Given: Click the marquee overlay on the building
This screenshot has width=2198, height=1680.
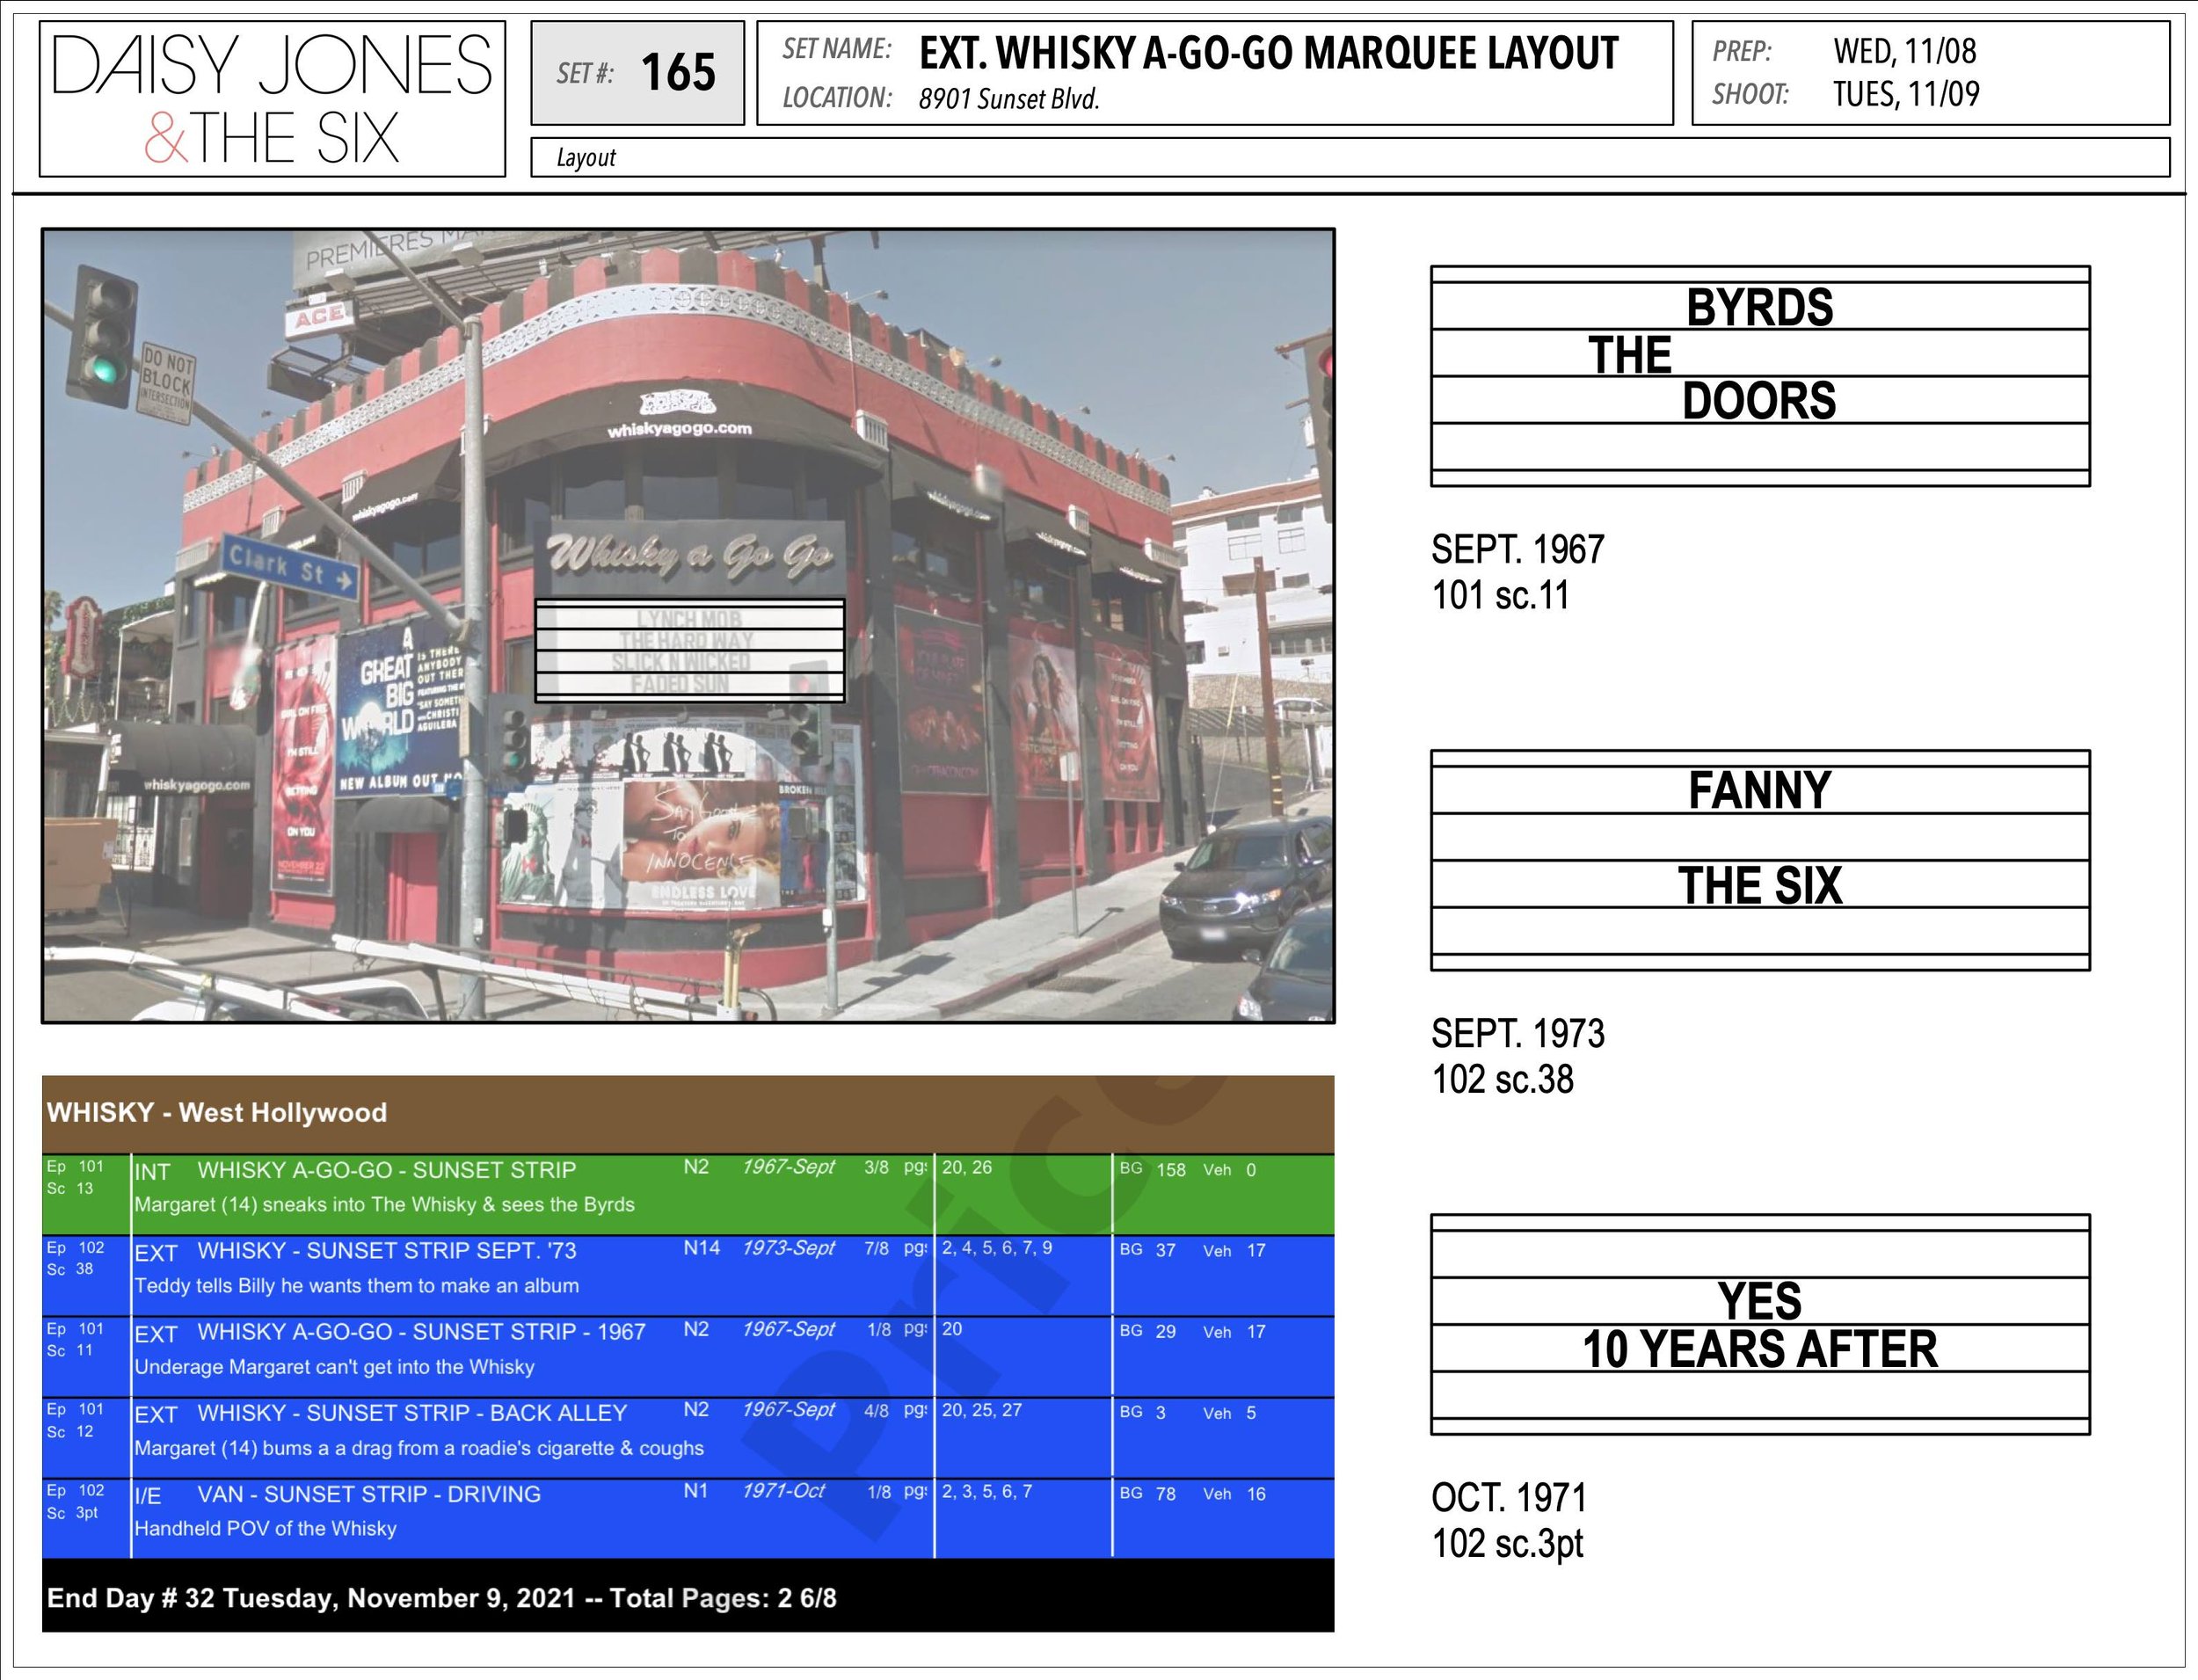Looking at the screenshot, I should point(690,651).
